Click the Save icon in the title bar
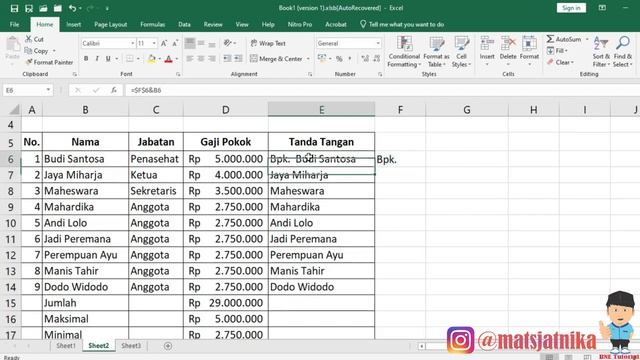 pos(14,8)
